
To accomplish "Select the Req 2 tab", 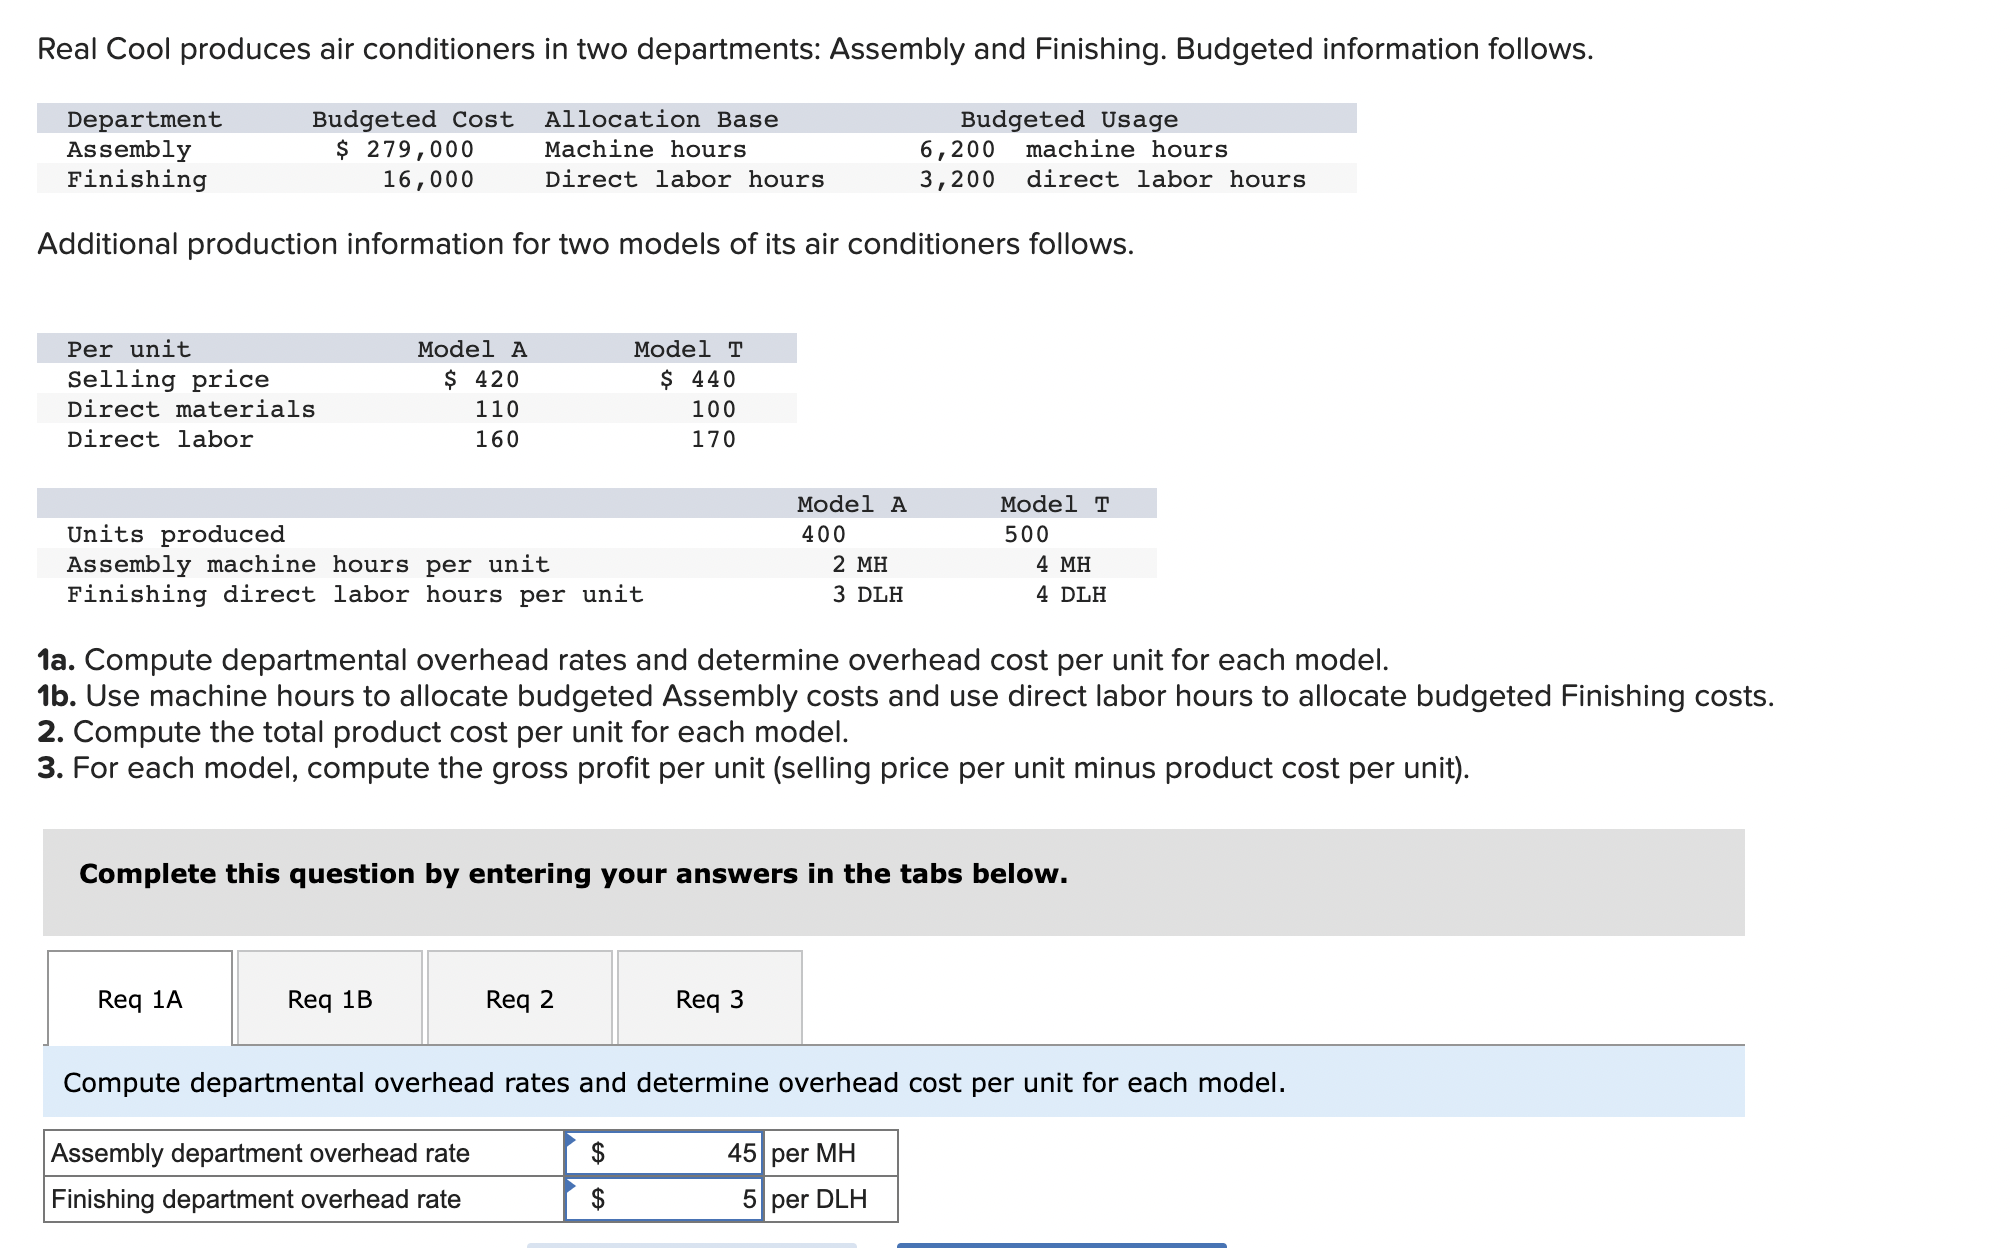I will [519, 999].
